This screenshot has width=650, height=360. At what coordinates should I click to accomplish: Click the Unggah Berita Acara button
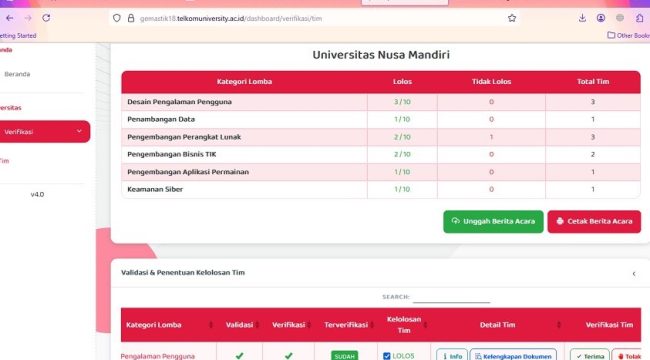493,221
